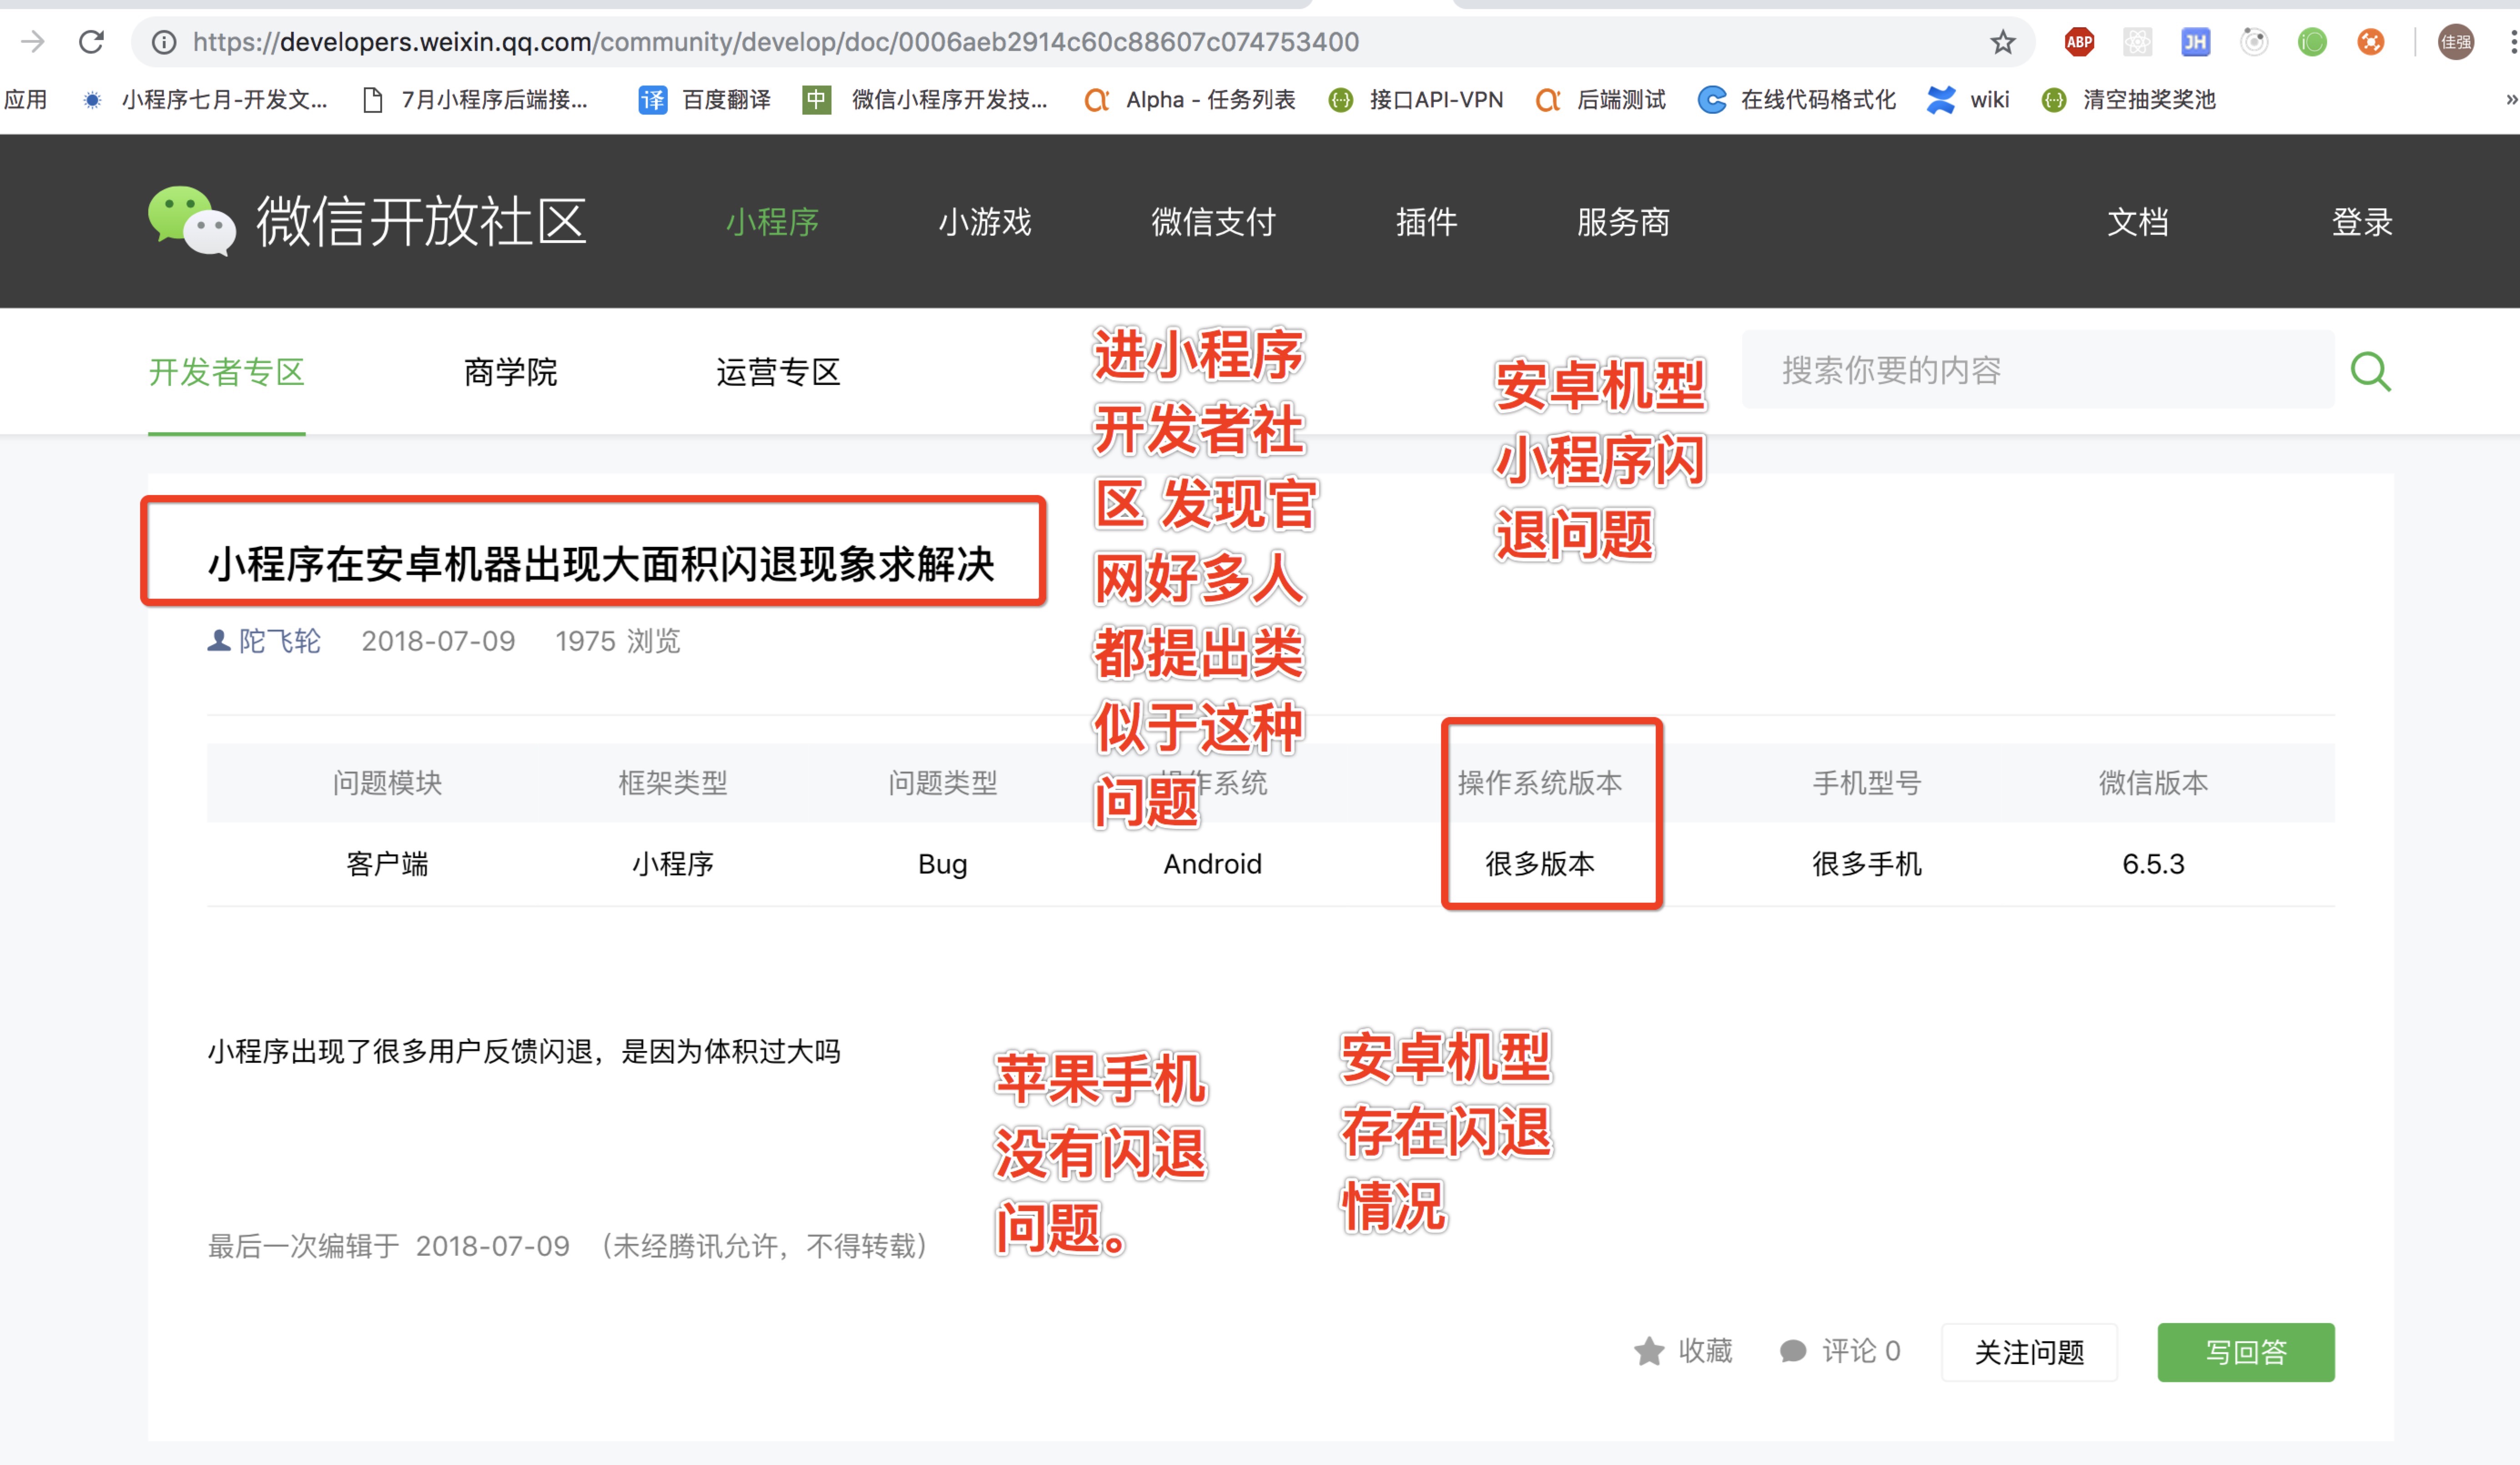This screenshot has width=2520, height=1465.
Task: Click the browser forward arrow
Action: 33,41
